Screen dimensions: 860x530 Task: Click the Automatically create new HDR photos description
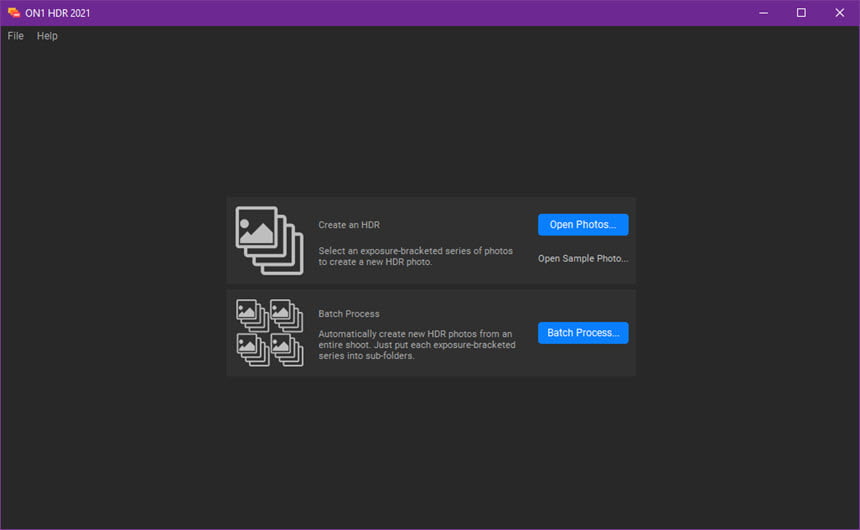click(x=417, y=345)
